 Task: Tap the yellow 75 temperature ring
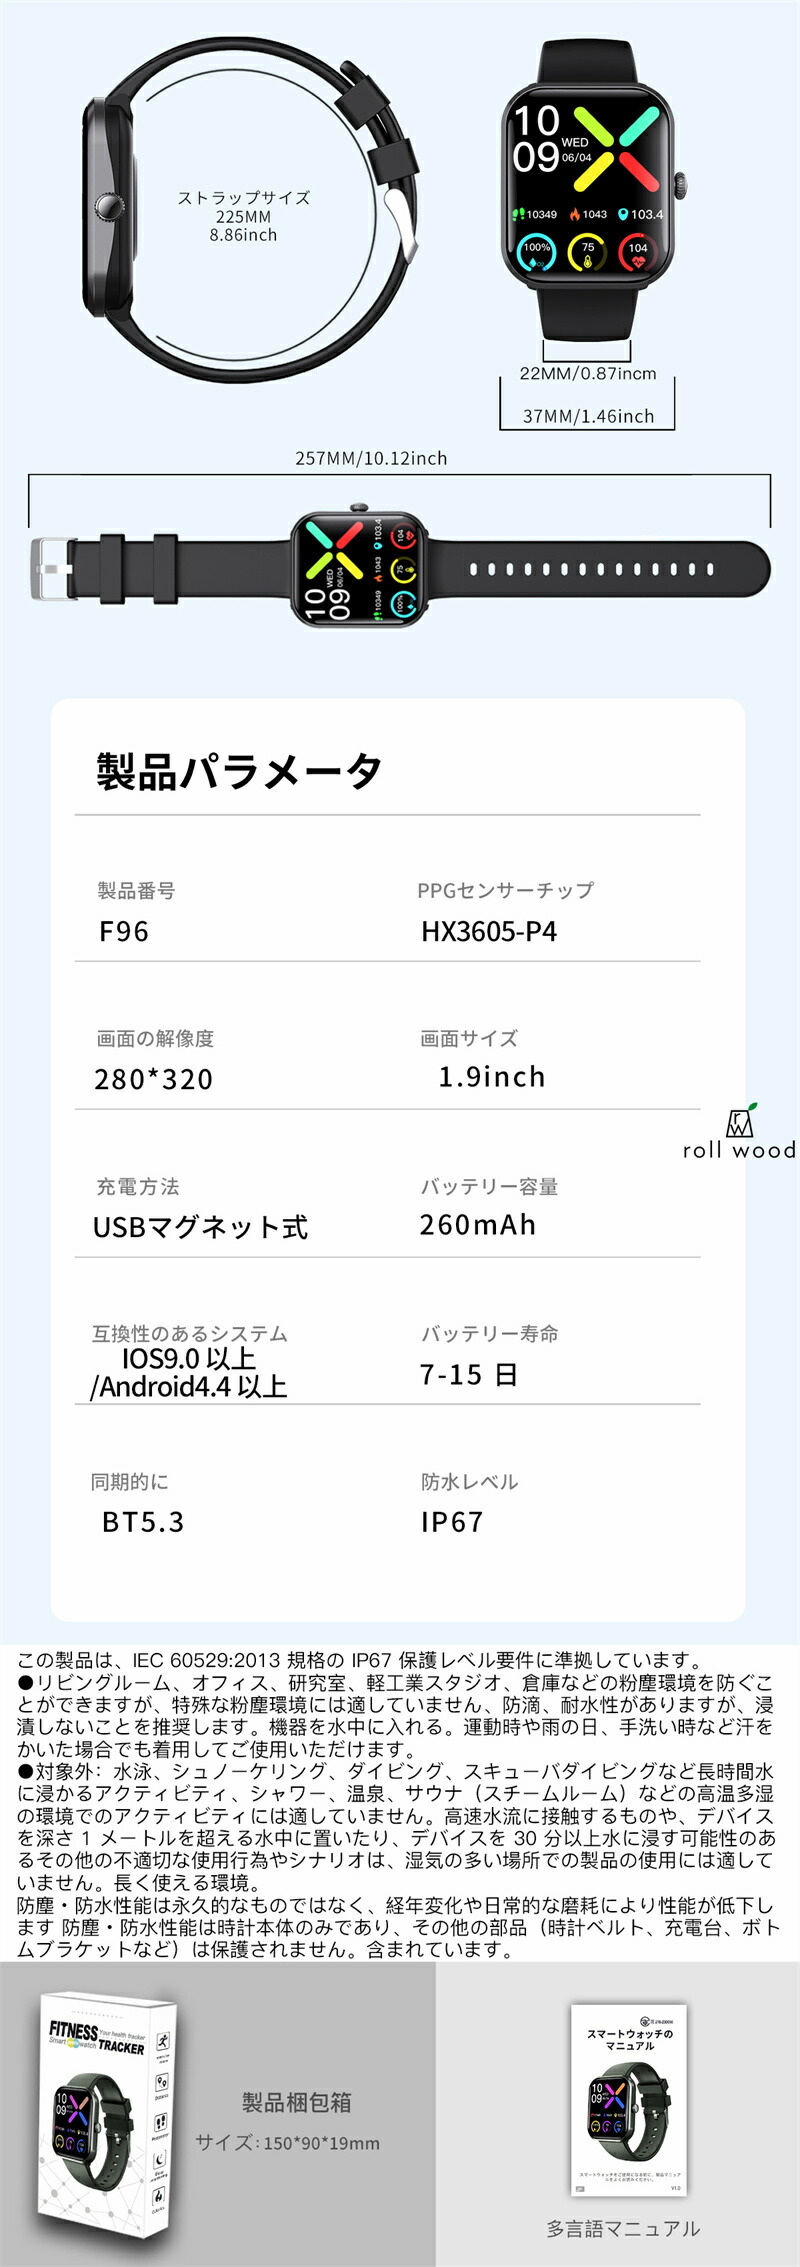tap(587, 252)
